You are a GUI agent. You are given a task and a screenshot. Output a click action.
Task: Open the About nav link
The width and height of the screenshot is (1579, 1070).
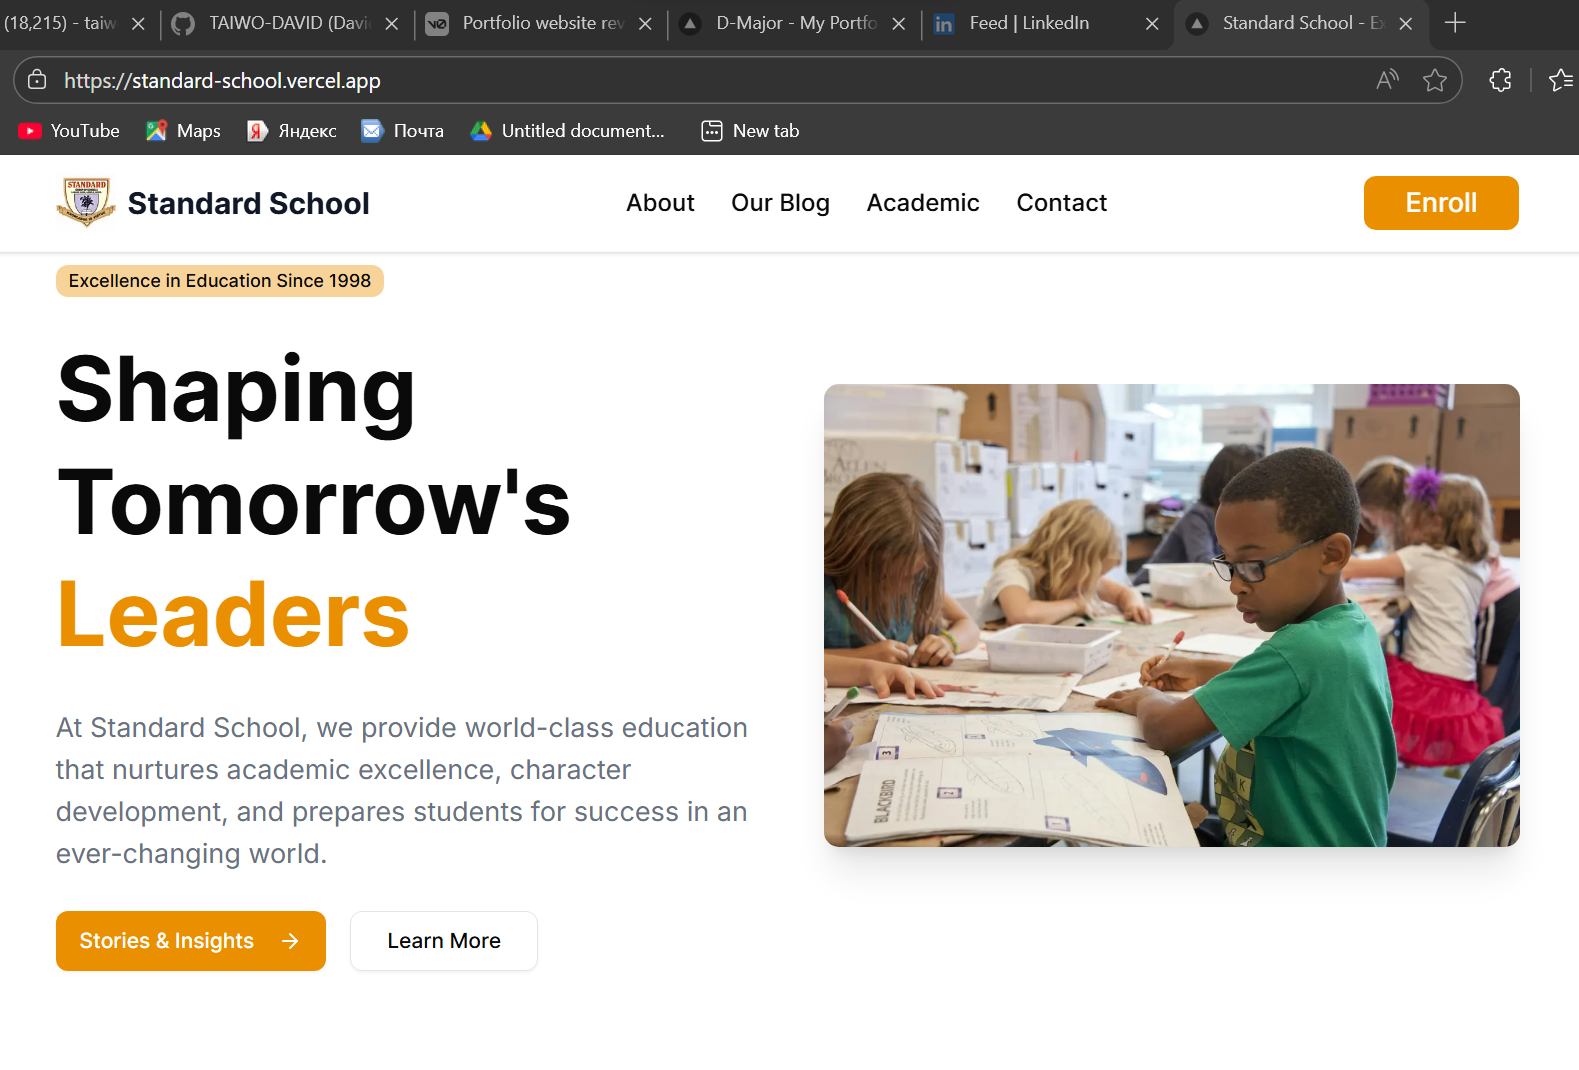pos(660,203)
